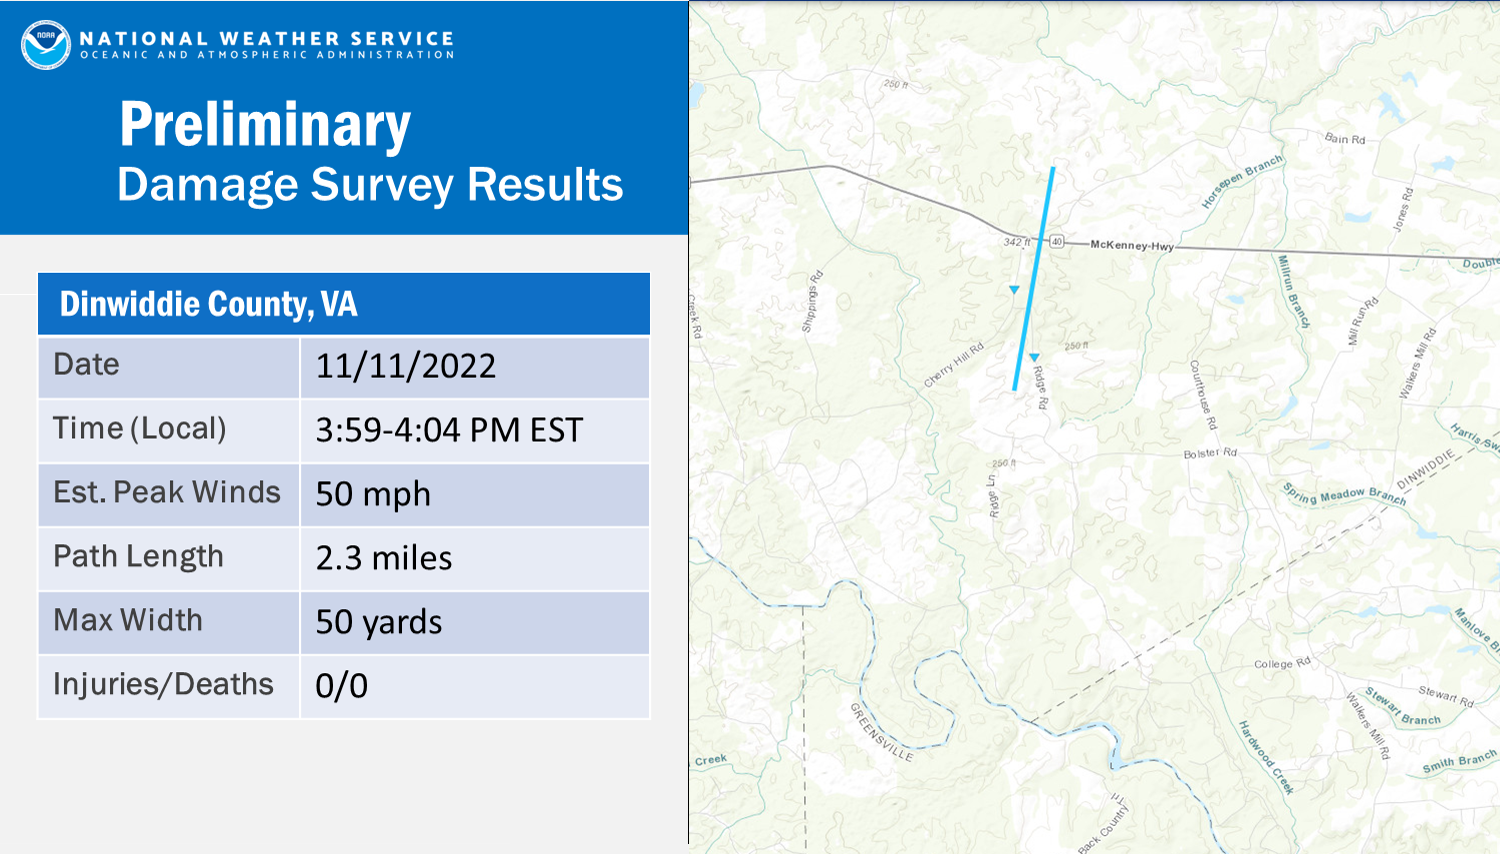Click the National Weather Service header text
The width and height of the screenshot is (1500, 854).
pyautogui.click(x=267, y=38)
